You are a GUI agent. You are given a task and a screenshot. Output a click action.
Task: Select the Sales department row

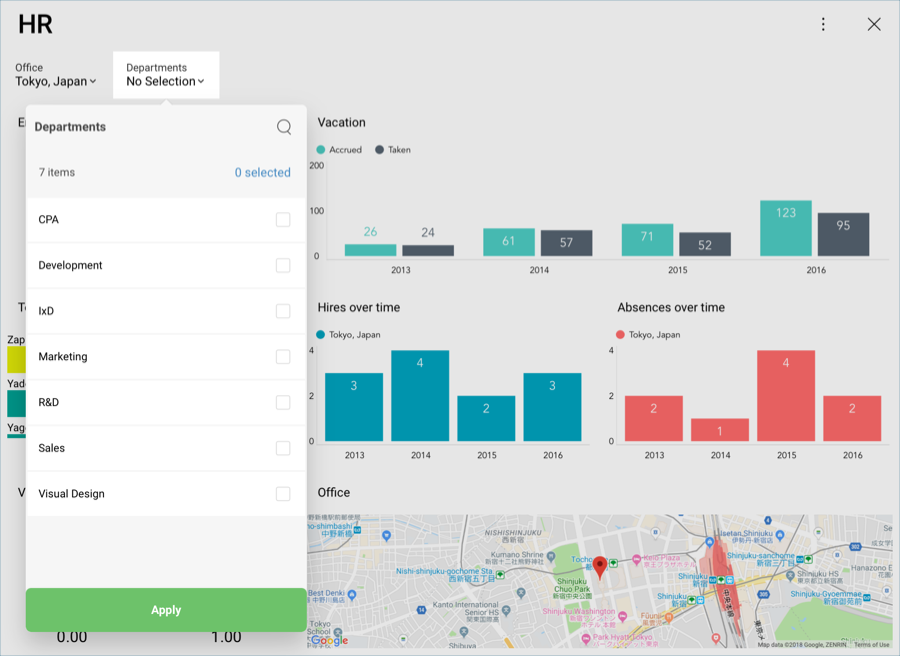coord(52,448)
